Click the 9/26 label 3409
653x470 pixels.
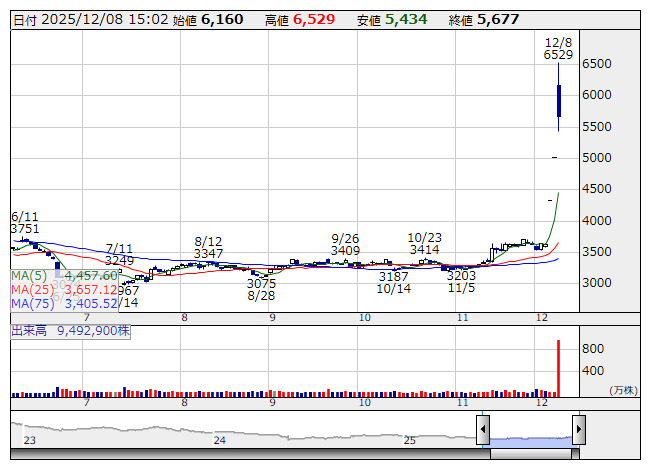[345, 250]
